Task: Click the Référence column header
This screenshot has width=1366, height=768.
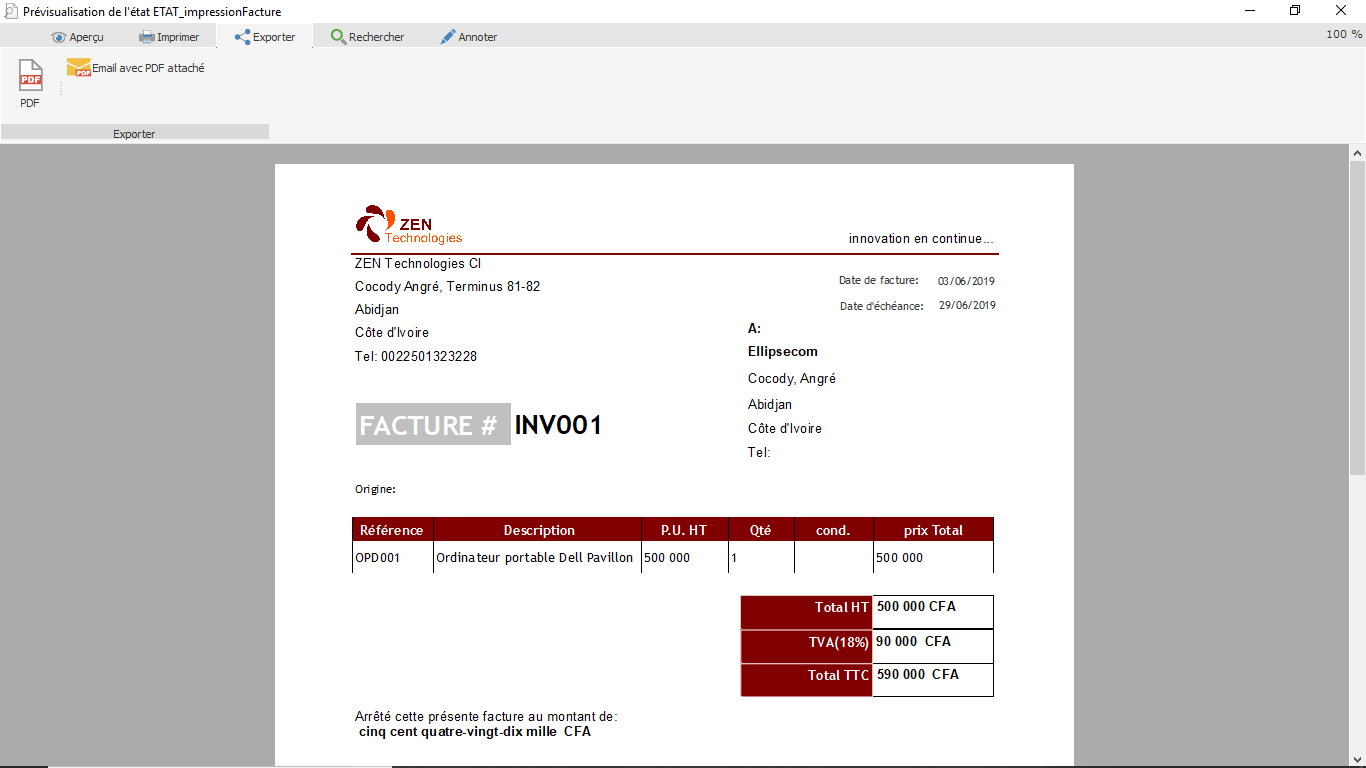Action: (x=392, y=530)
